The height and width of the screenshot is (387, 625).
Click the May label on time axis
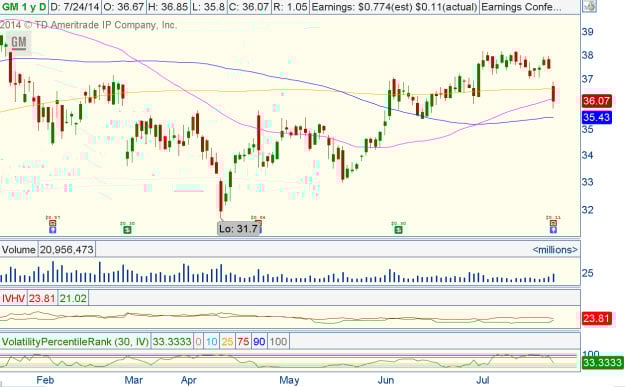(289, 380)
